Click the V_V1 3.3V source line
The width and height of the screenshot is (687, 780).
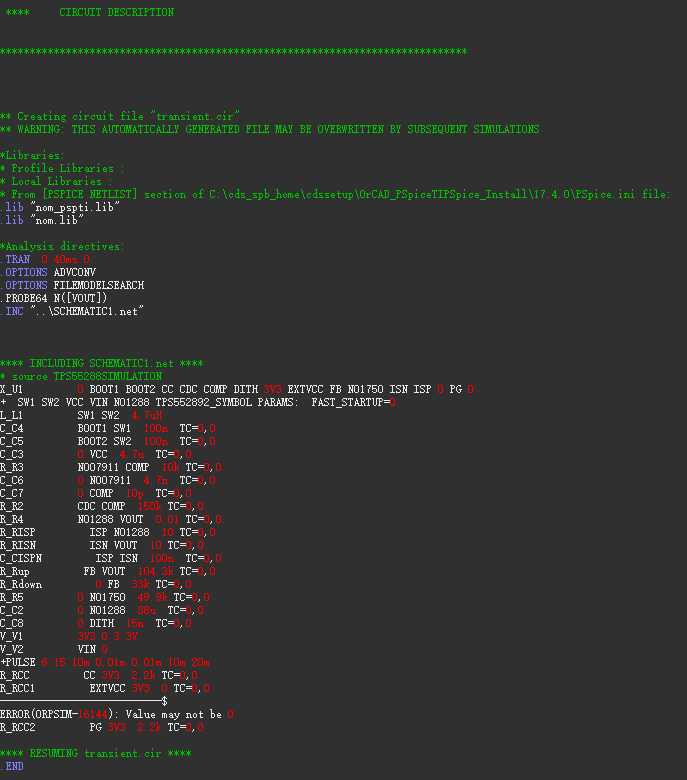click(x=69, y=636)
